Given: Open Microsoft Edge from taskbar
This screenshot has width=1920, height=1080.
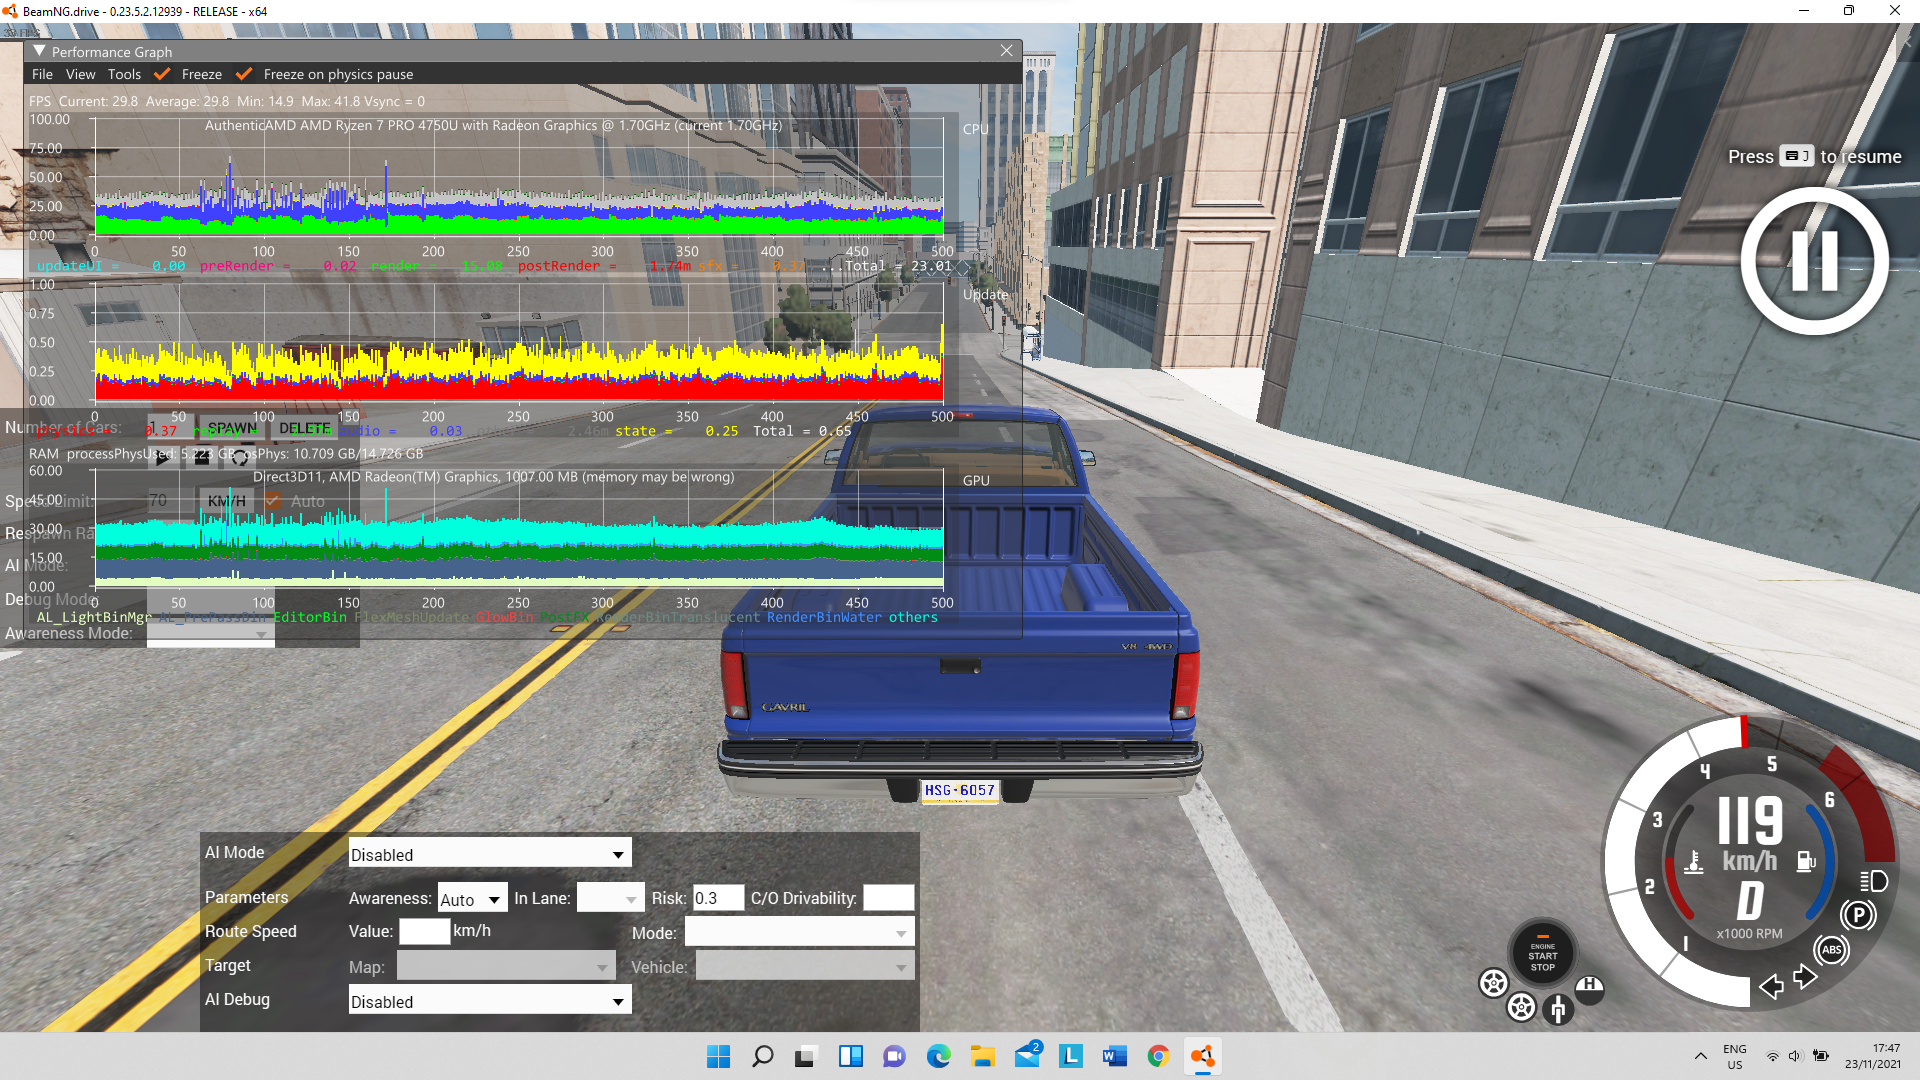Looking at the screenshot, I should (938, 1056).
